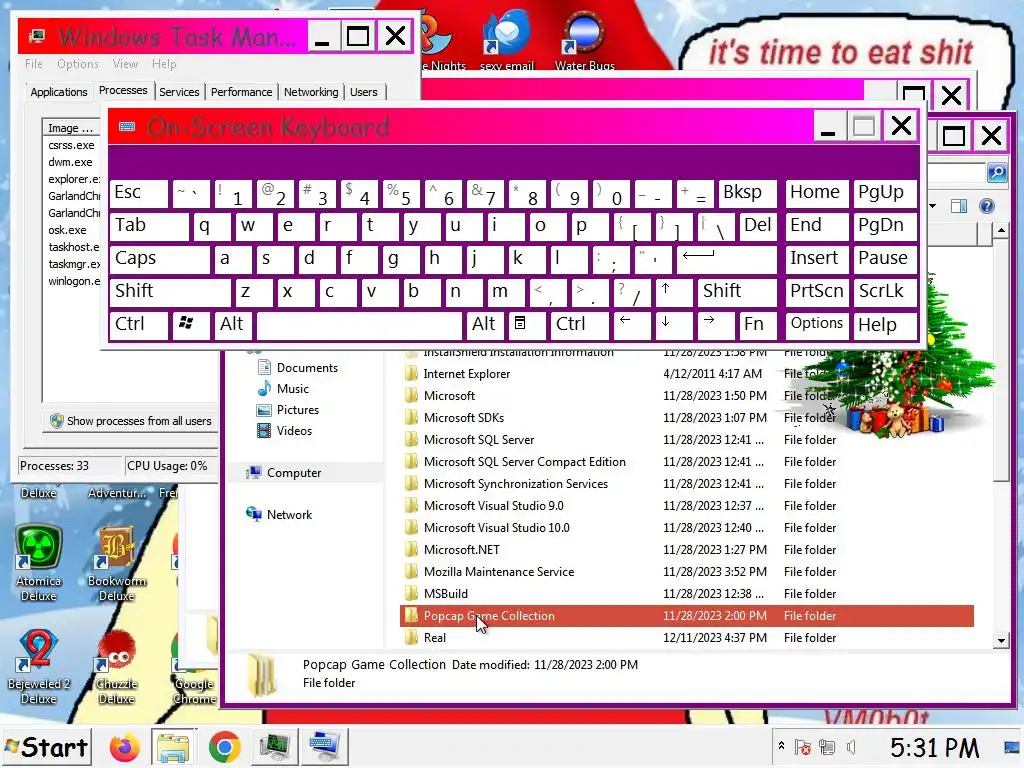
Task: Open Explorer view options dropdown arrow
Action: (933, 206)
